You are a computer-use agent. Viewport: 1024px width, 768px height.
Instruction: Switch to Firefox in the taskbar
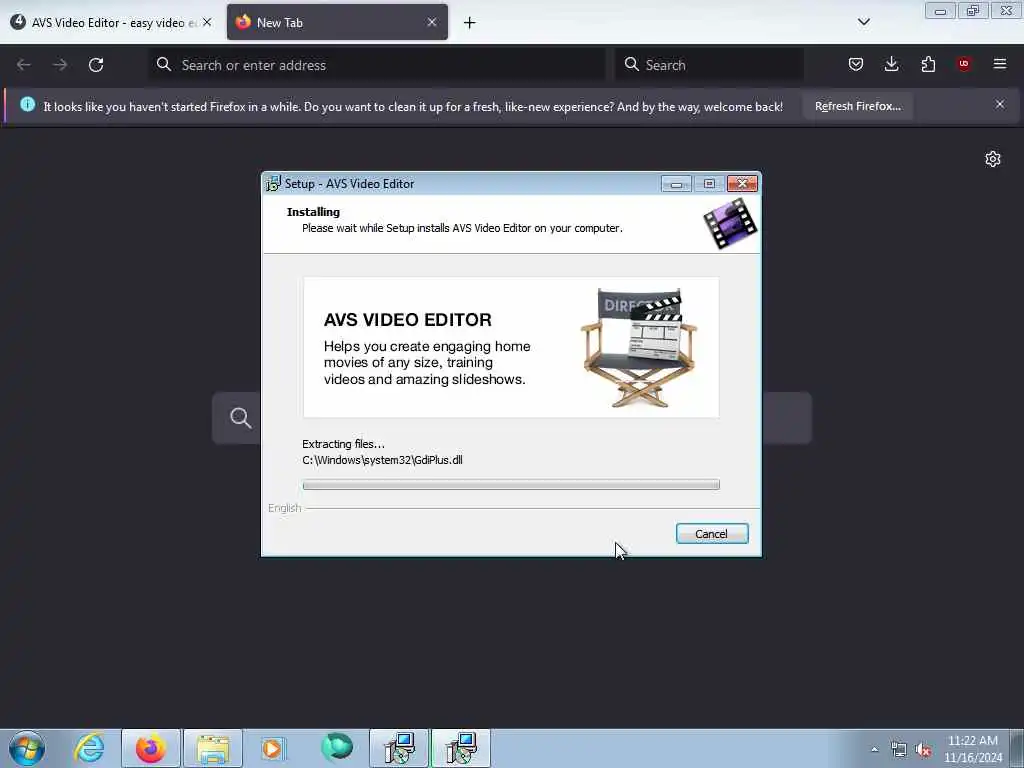[151, 748]
